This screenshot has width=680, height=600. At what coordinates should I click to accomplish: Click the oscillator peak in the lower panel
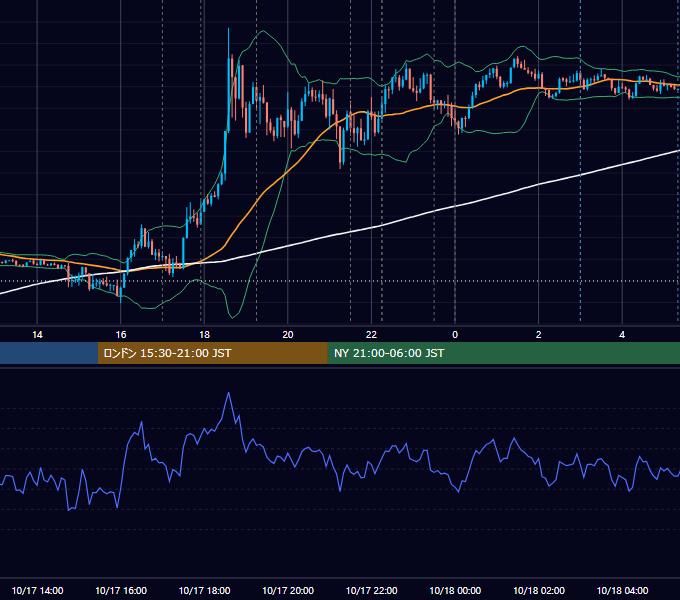[229, 394]
